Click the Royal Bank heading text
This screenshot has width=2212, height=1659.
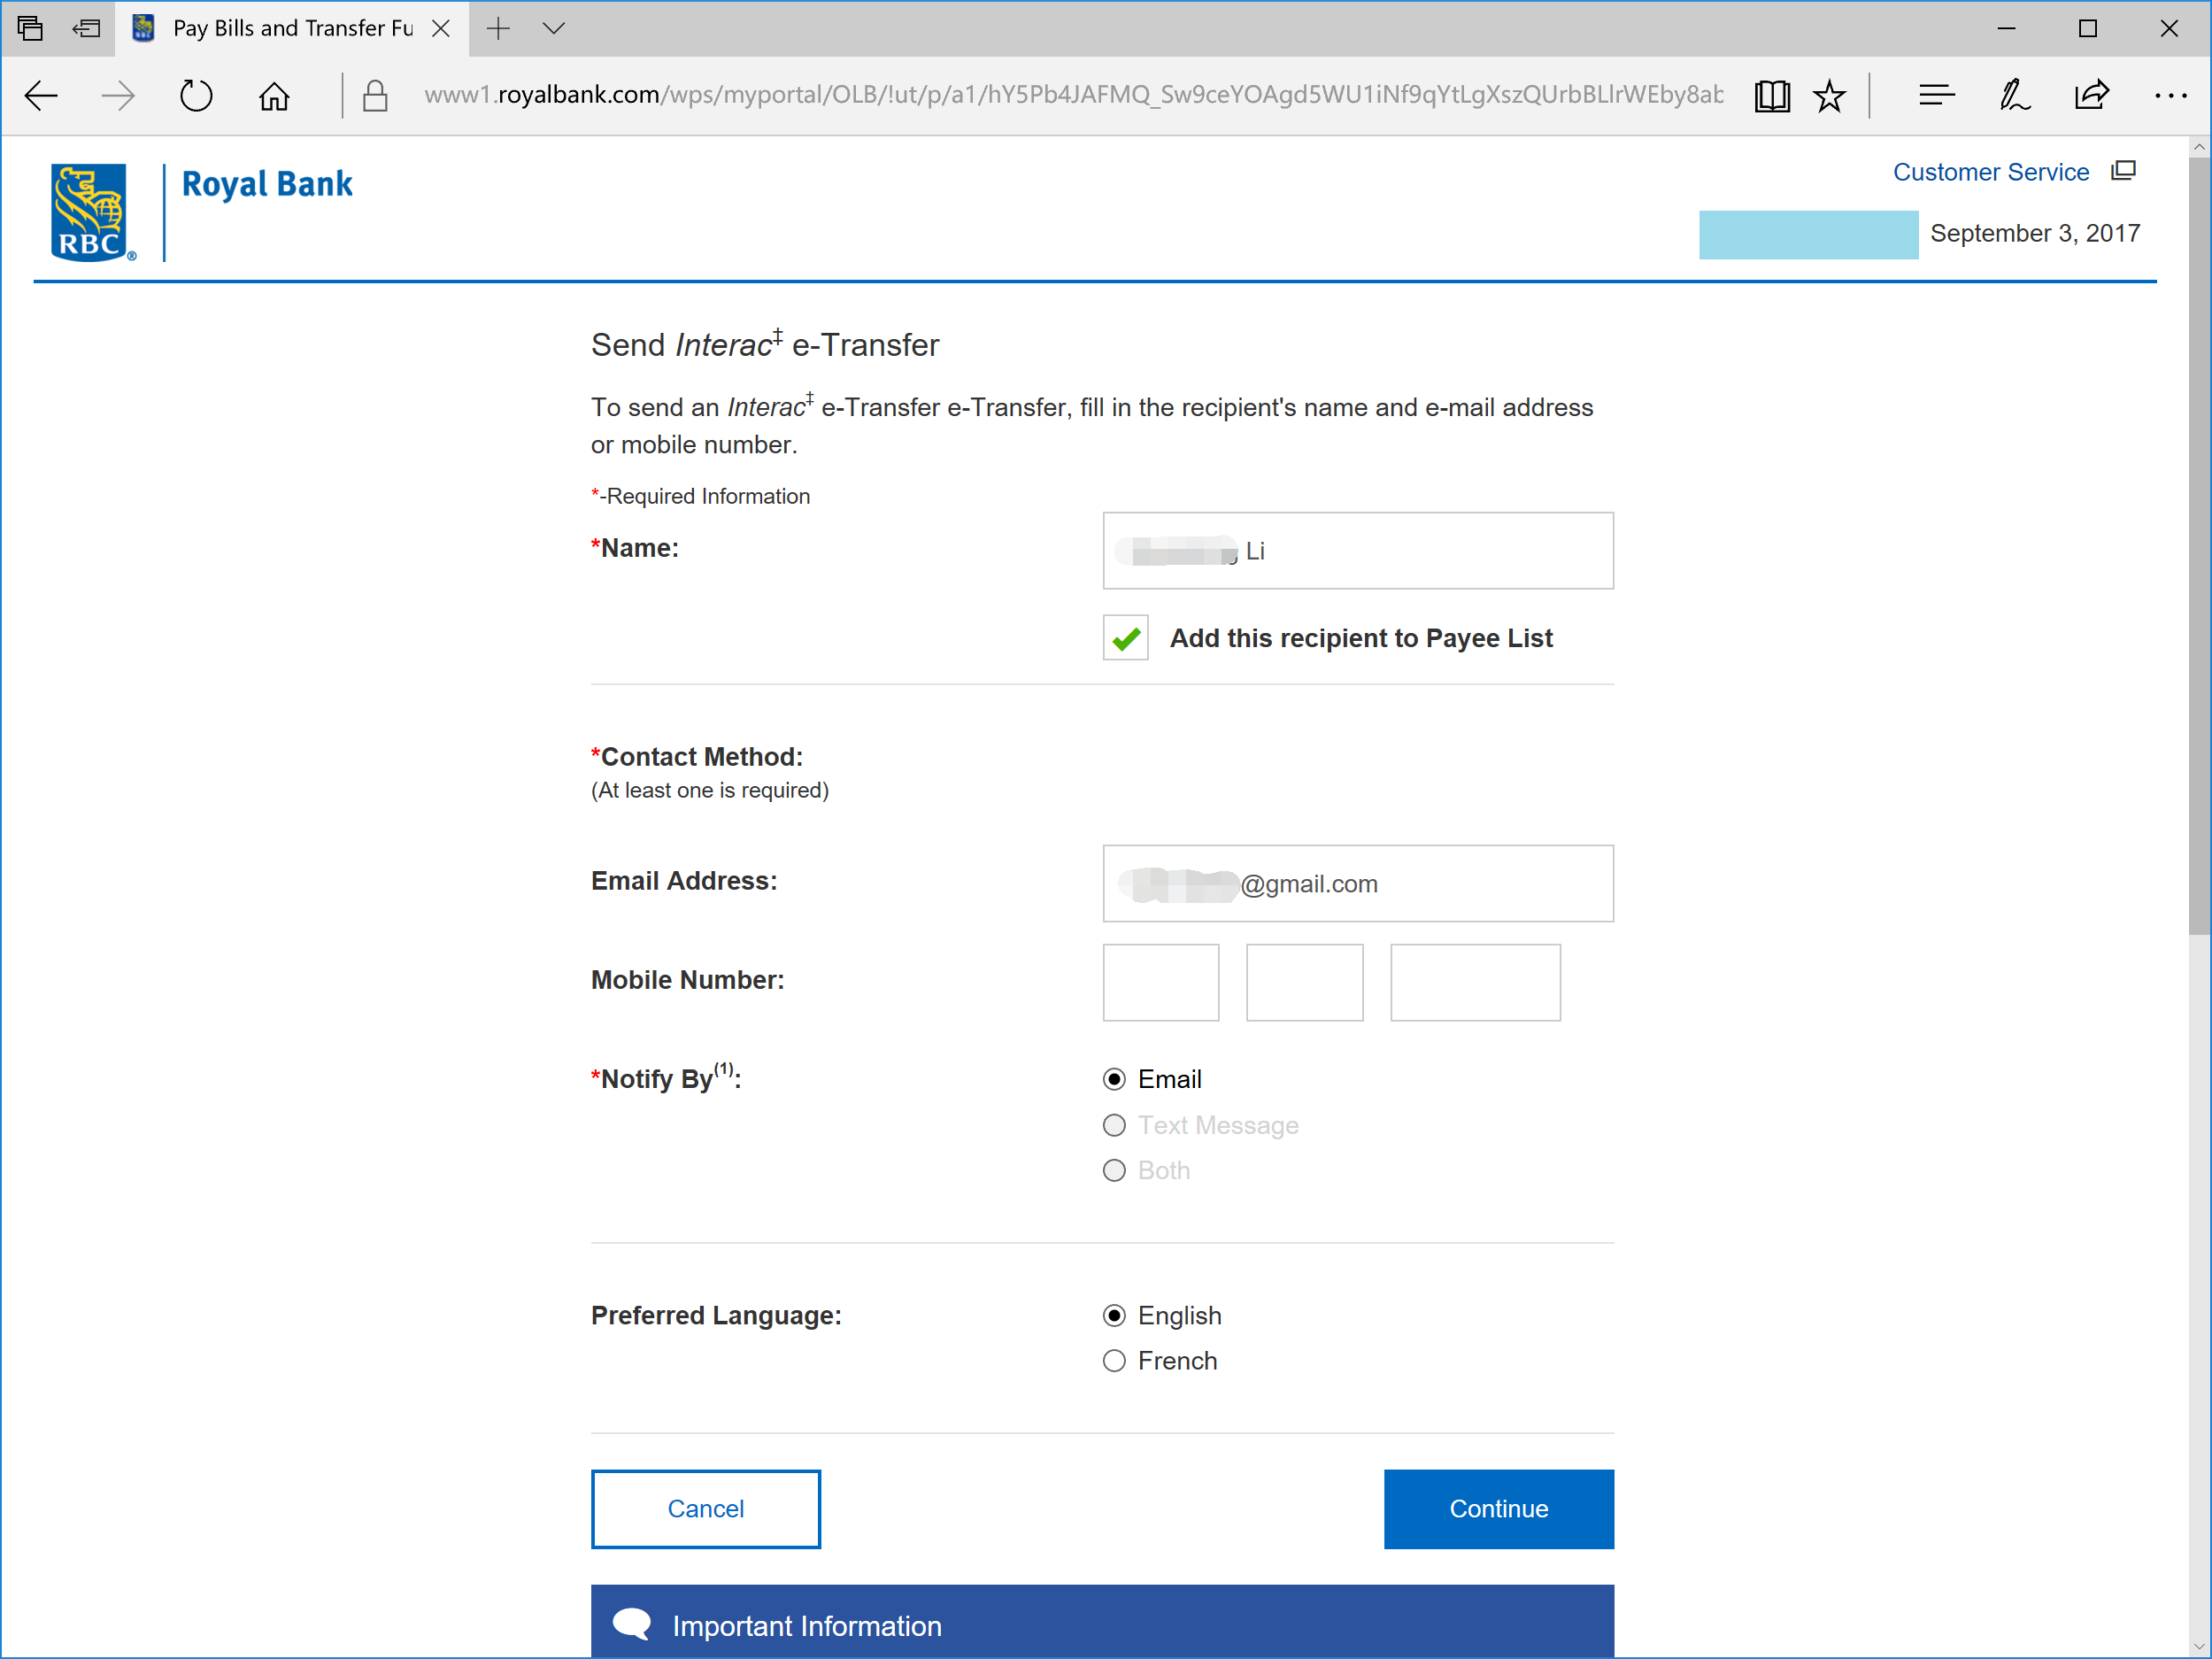coord(267,185)
